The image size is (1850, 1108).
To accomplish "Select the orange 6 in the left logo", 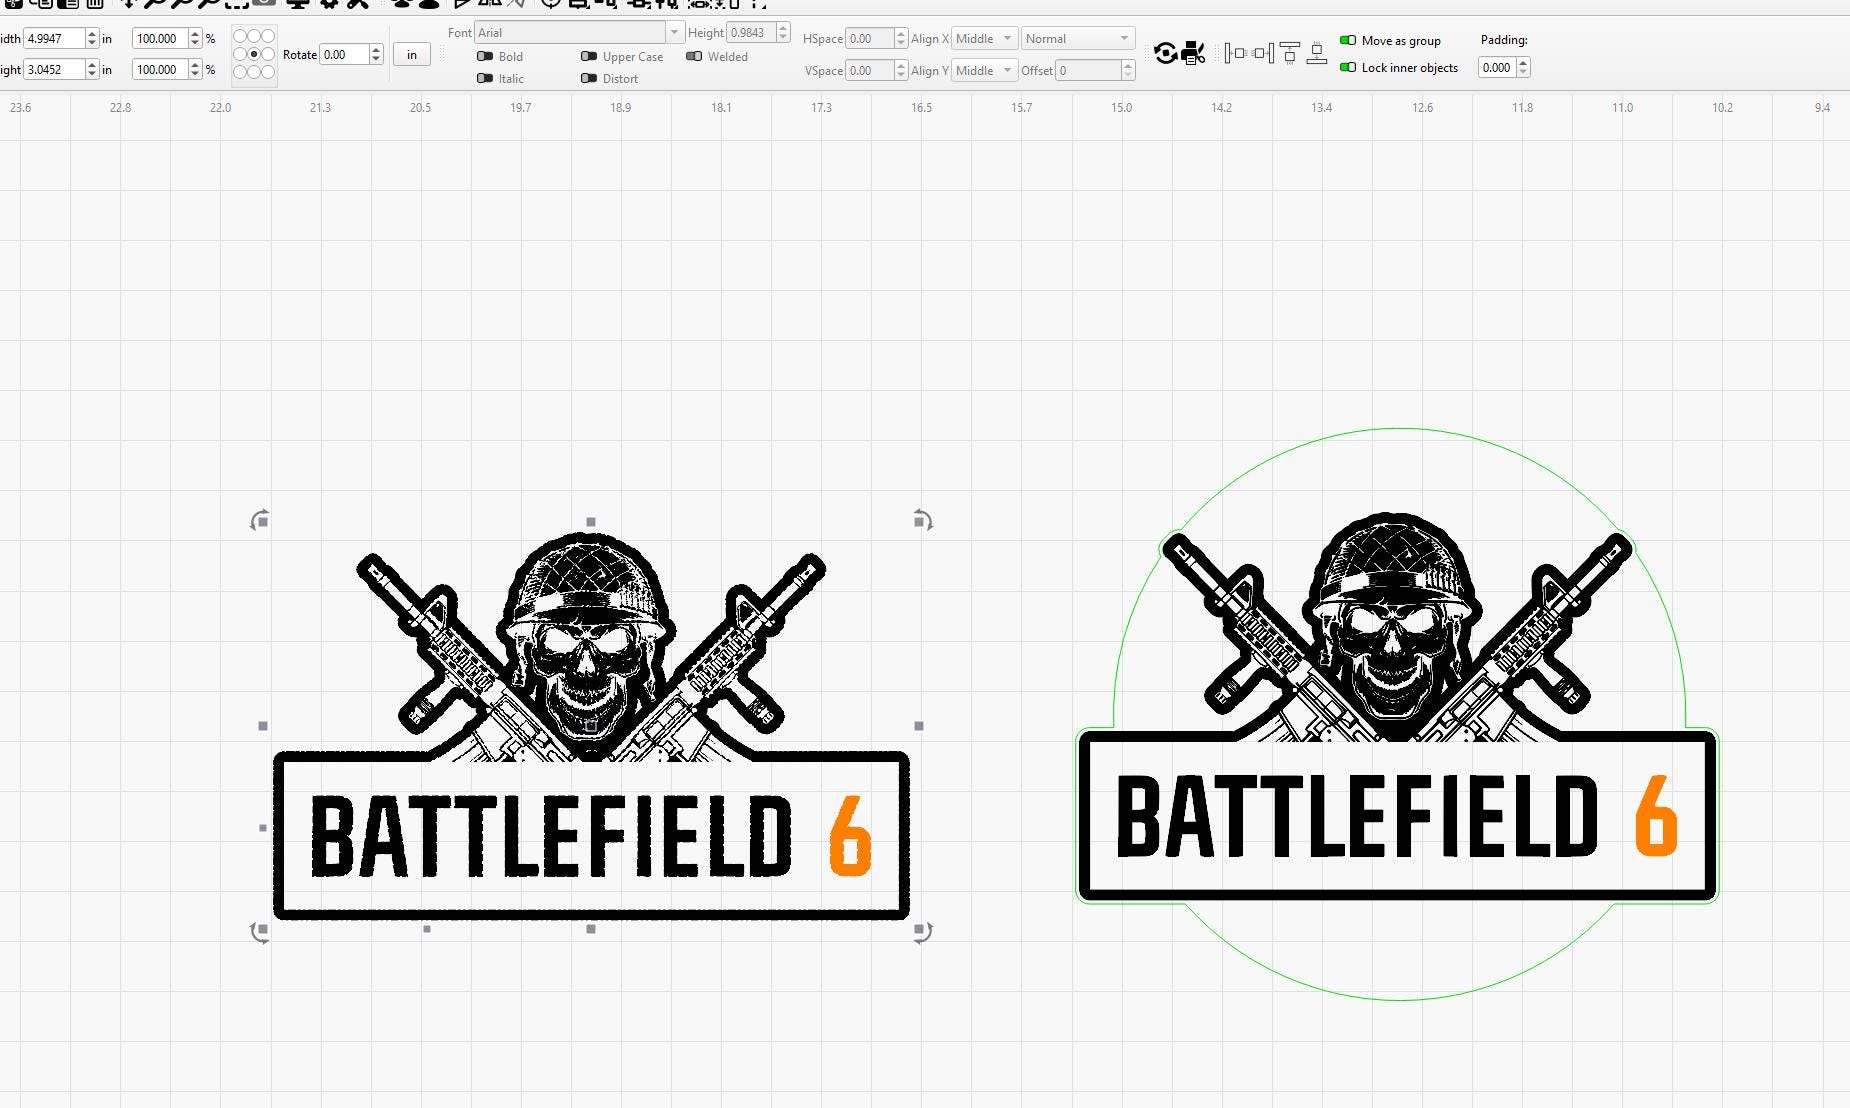I will point(850,837).
